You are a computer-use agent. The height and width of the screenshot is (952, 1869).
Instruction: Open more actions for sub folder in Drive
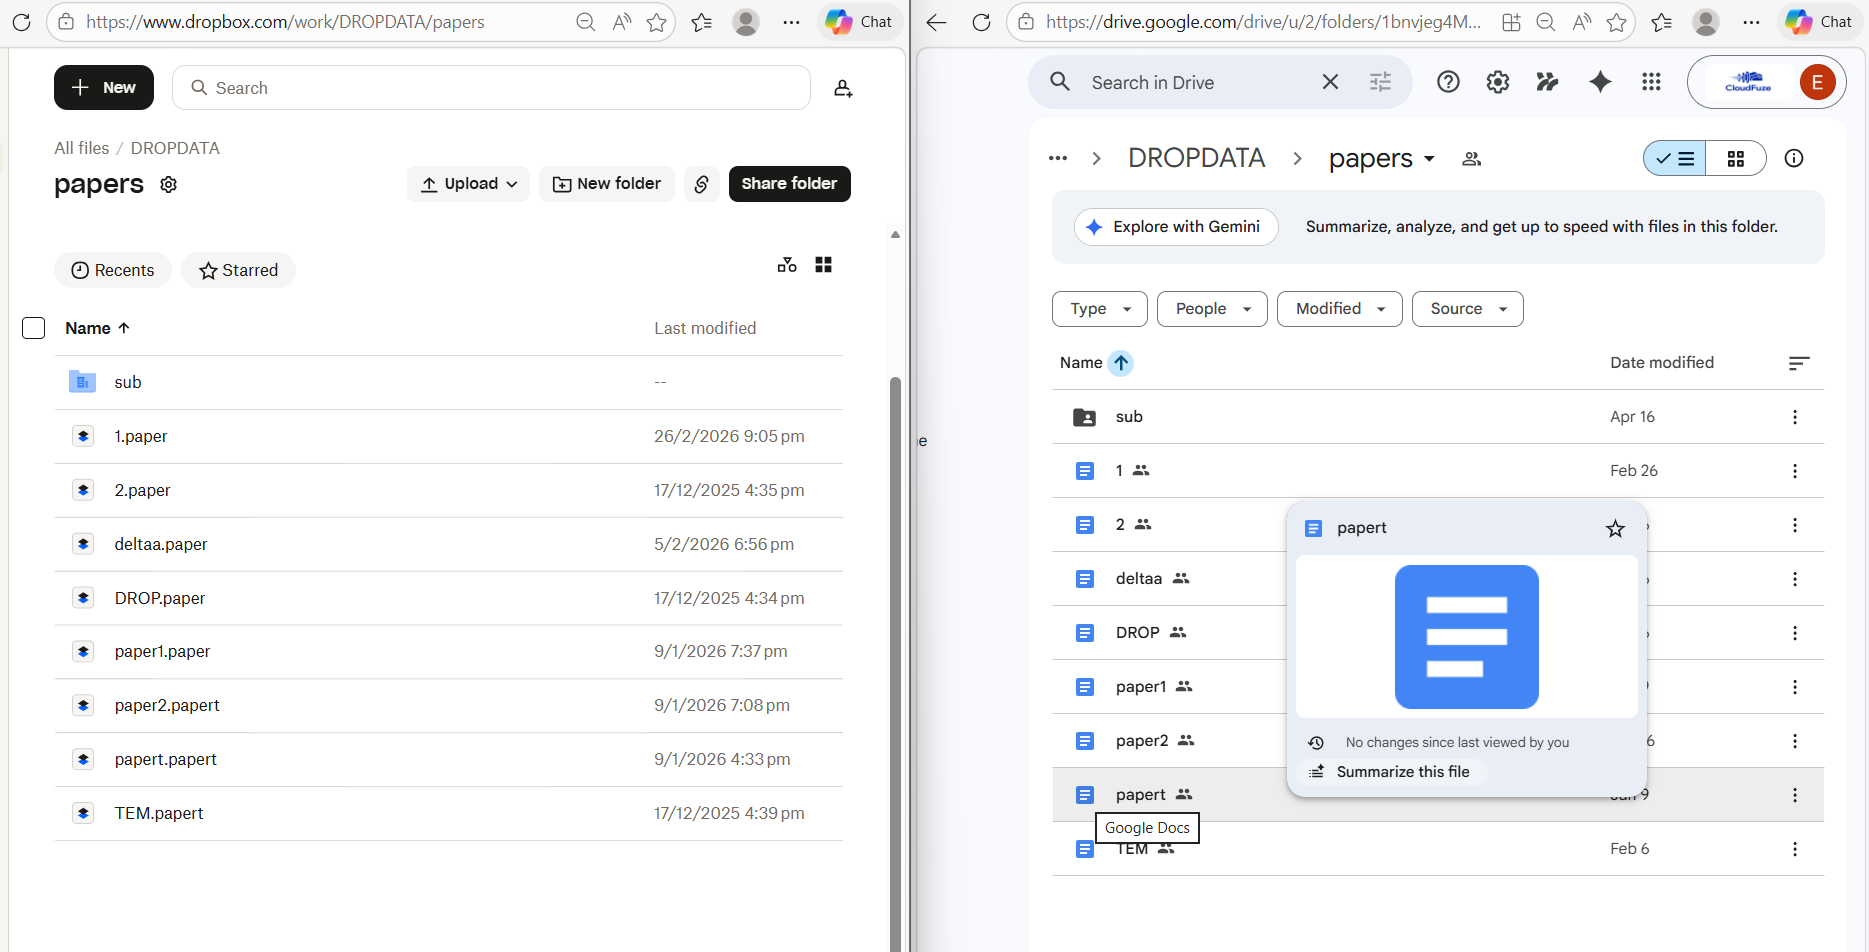[x=1795, y=417]
